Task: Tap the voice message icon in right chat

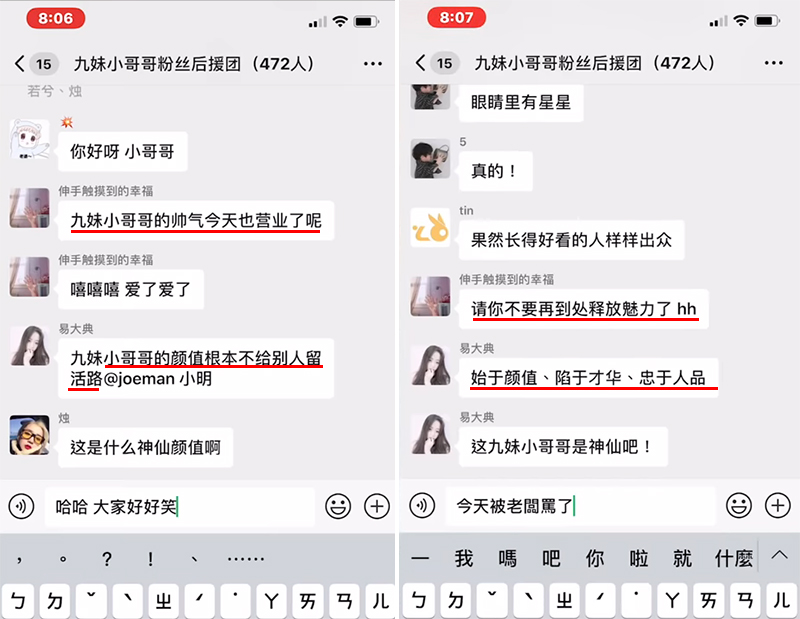Action: coord(422,506)
